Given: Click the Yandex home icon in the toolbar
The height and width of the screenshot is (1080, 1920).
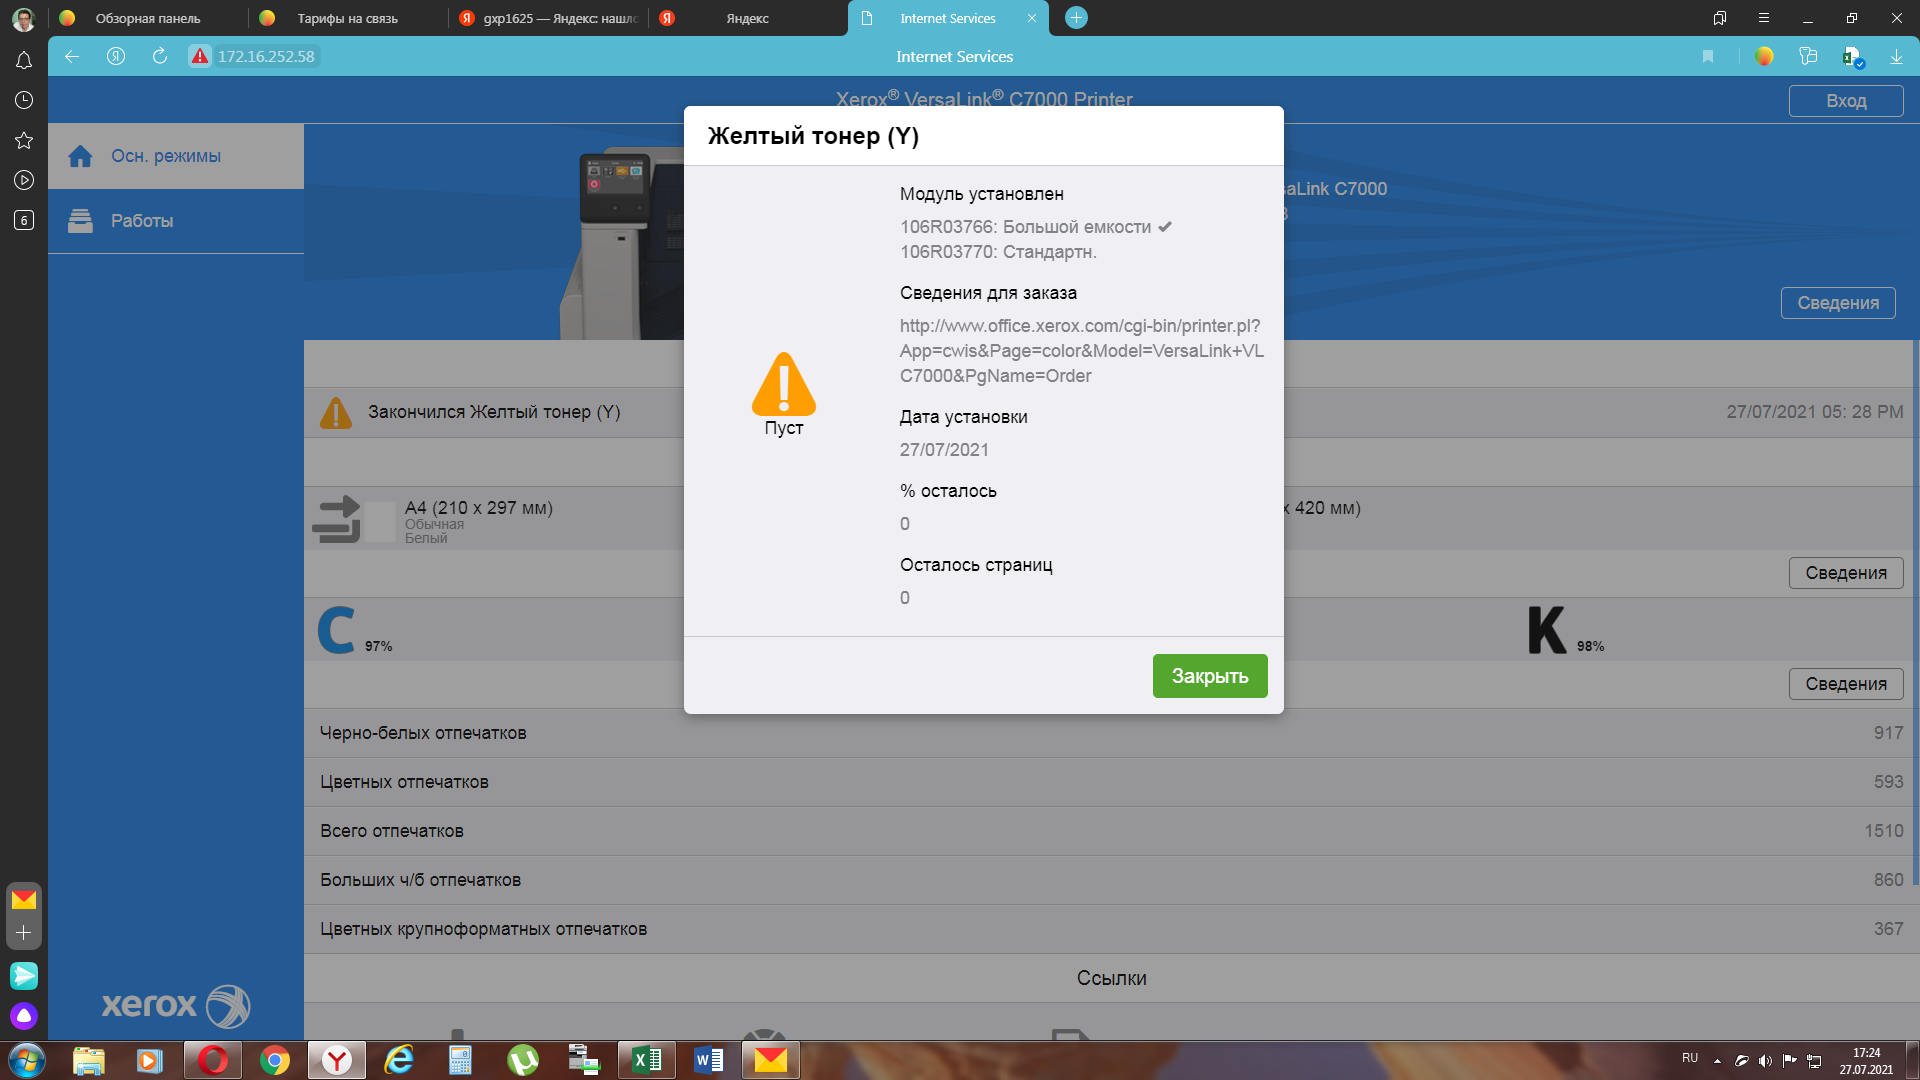Looking at the screenshot, I should 116,56.
